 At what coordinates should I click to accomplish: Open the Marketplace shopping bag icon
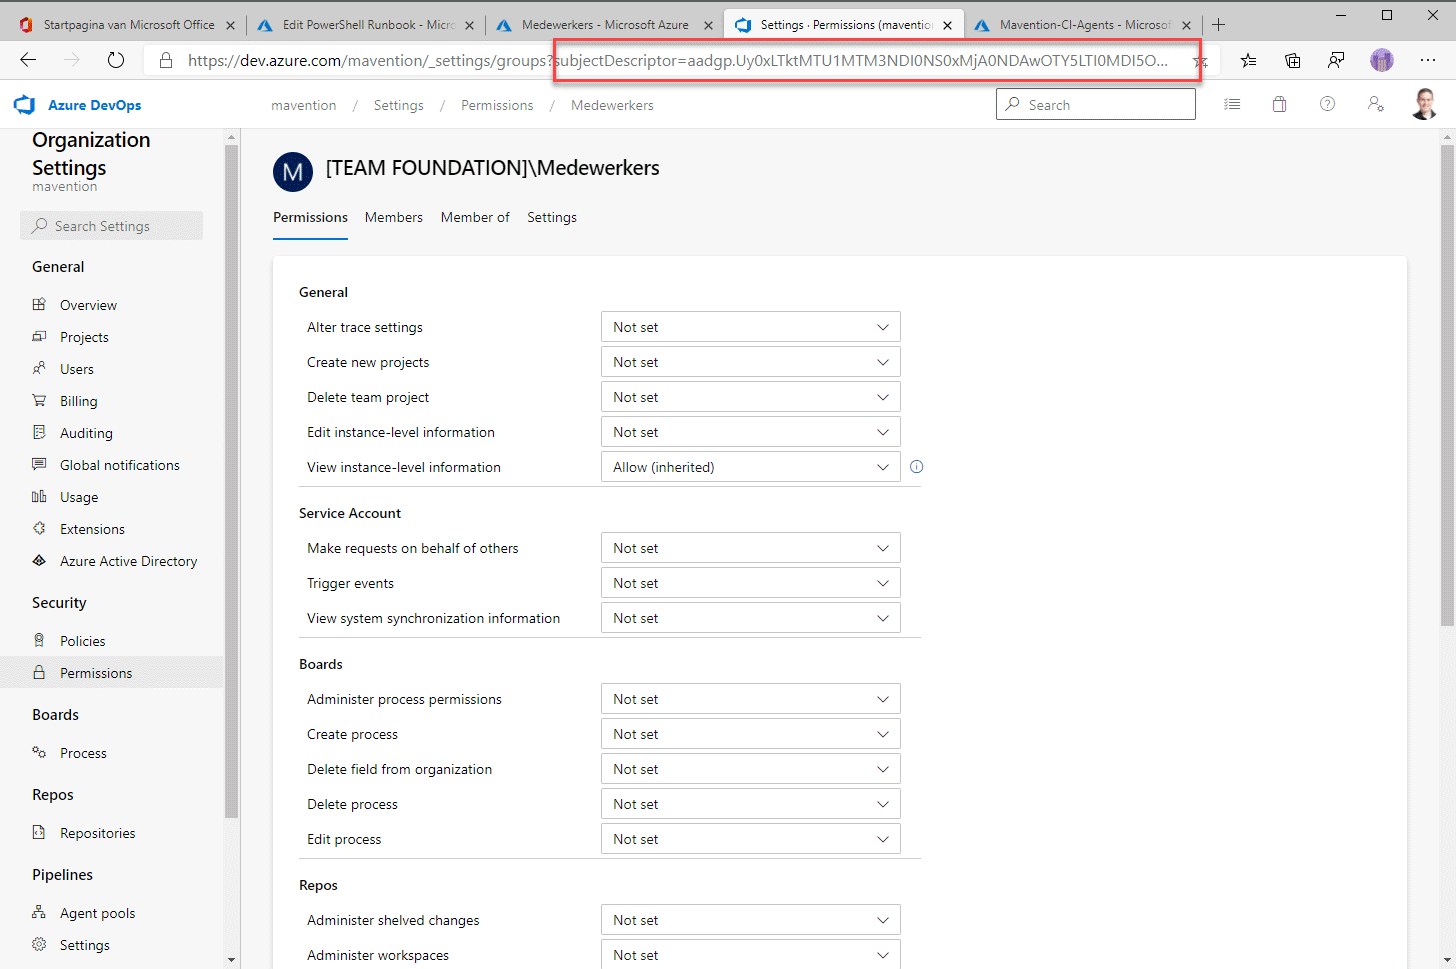point(1279,104)
